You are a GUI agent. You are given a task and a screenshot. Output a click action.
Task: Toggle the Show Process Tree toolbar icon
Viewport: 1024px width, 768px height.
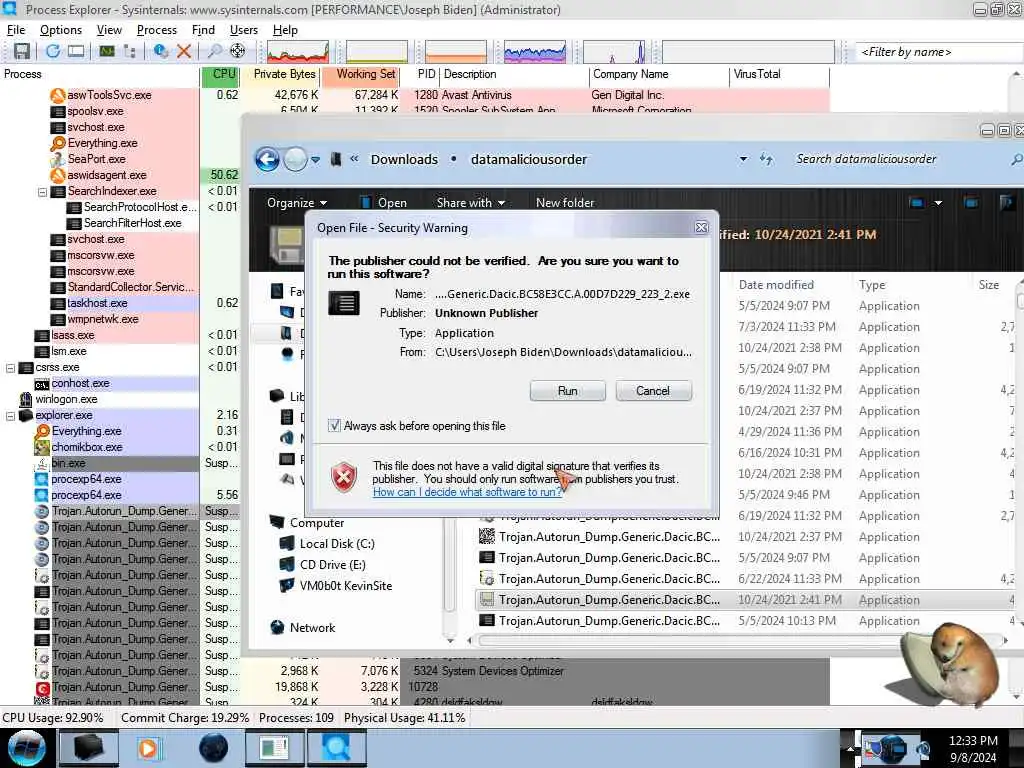129,51
